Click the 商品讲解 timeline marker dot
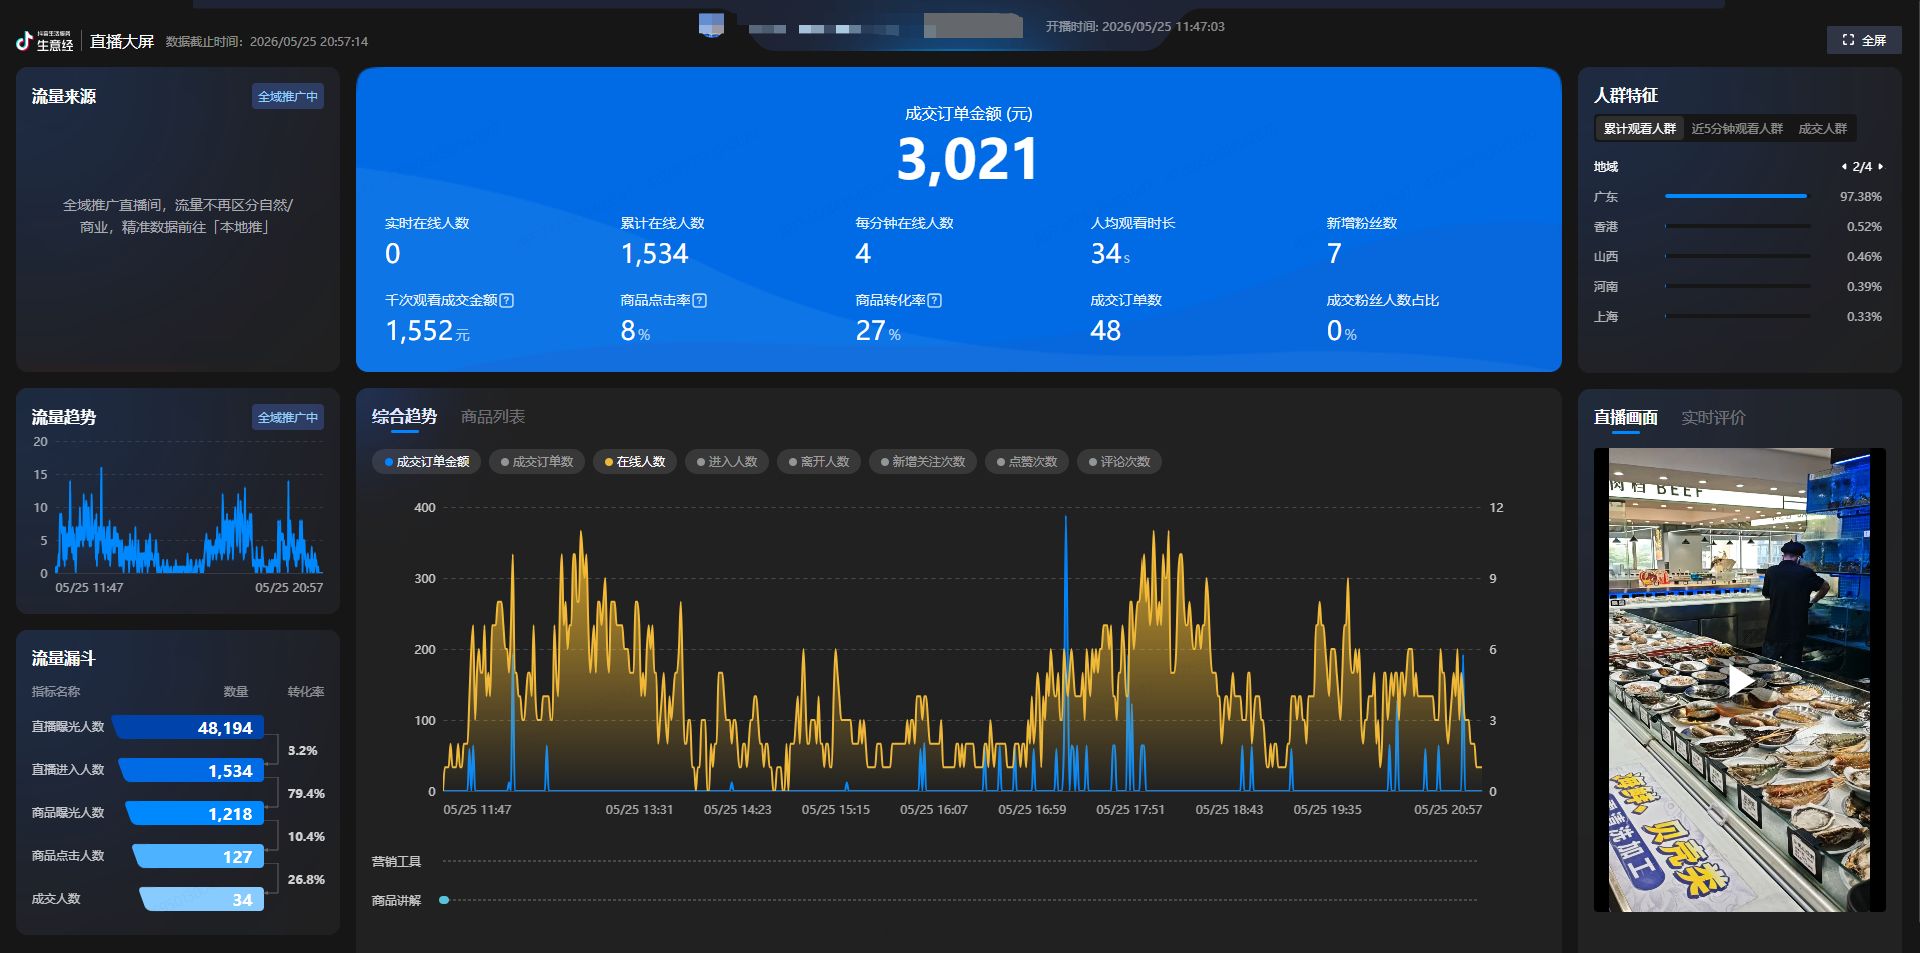This screenshot has height=953, width=1920. (x=444, y=900)
